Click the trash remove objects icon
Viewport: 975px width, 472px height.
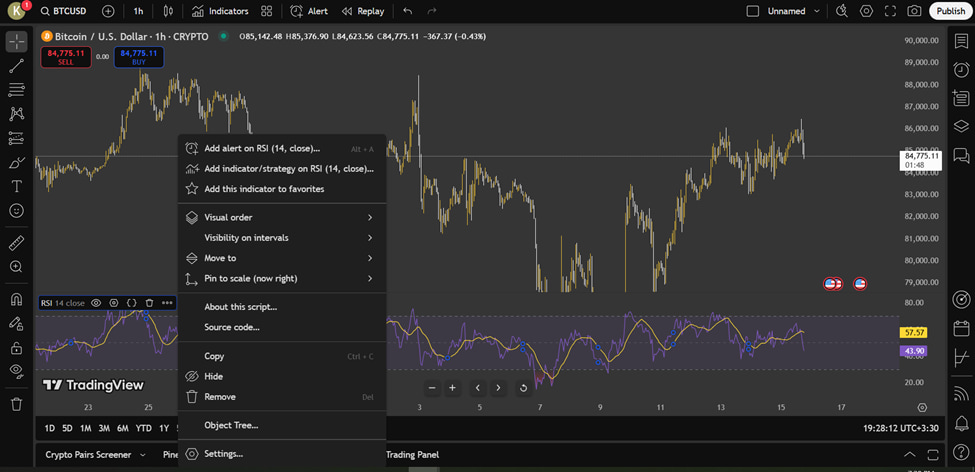coord(17,404)
